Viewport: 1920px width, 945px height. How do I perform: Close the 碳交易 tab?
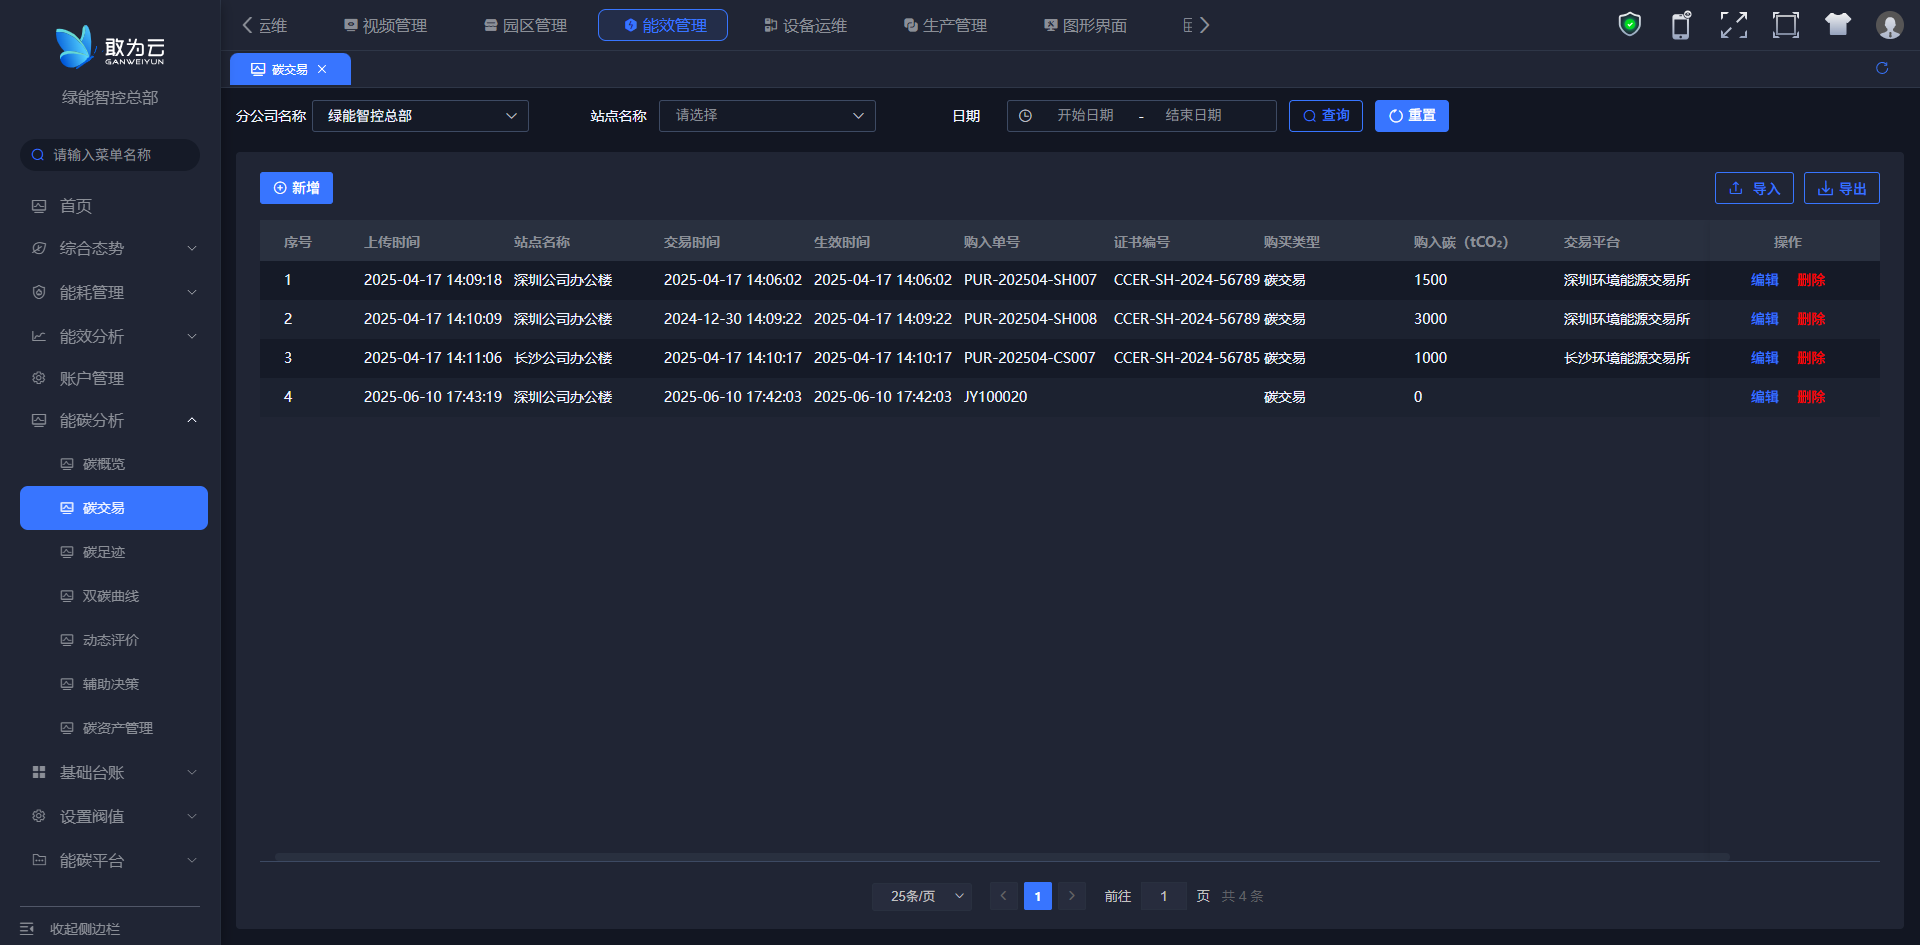pos(322,70)
